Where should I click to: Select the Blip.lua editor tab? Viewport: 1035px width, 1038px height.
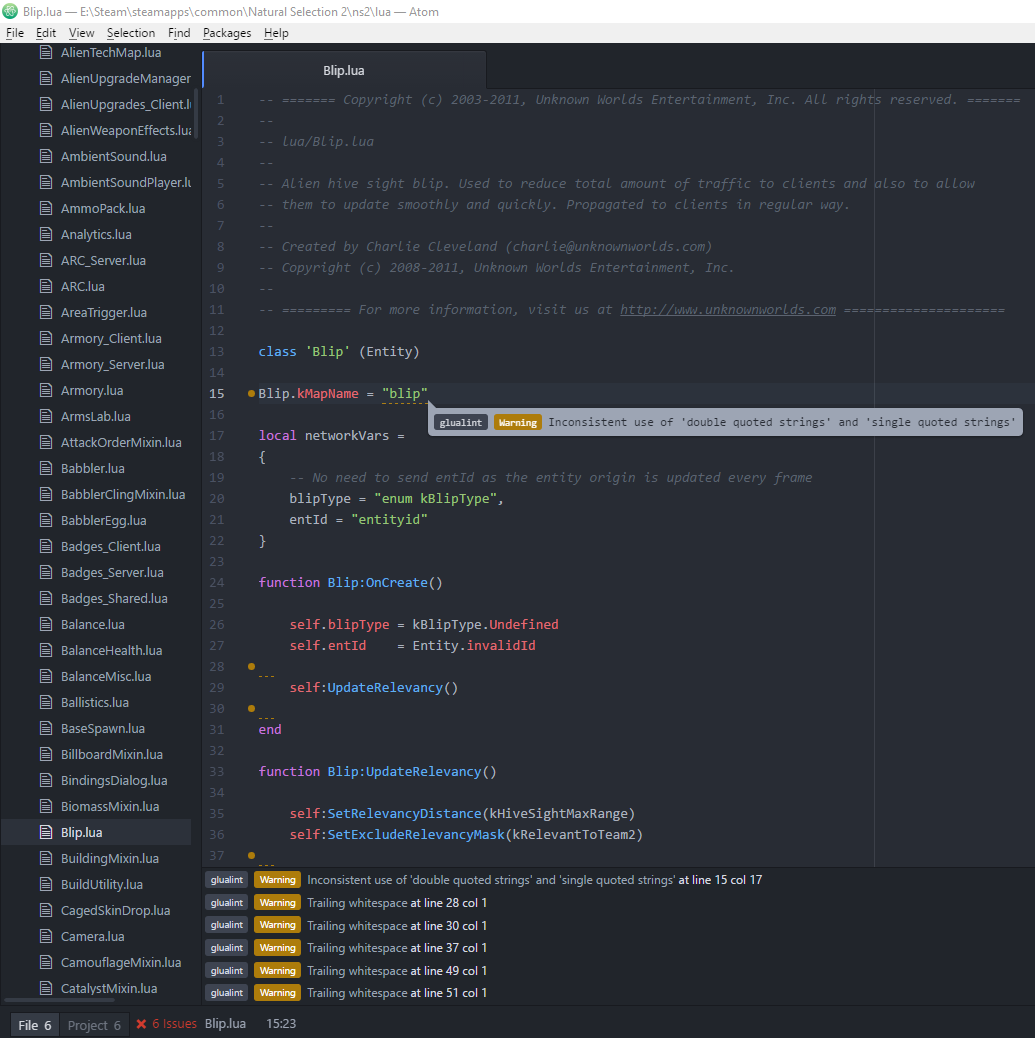click(344, 70)
